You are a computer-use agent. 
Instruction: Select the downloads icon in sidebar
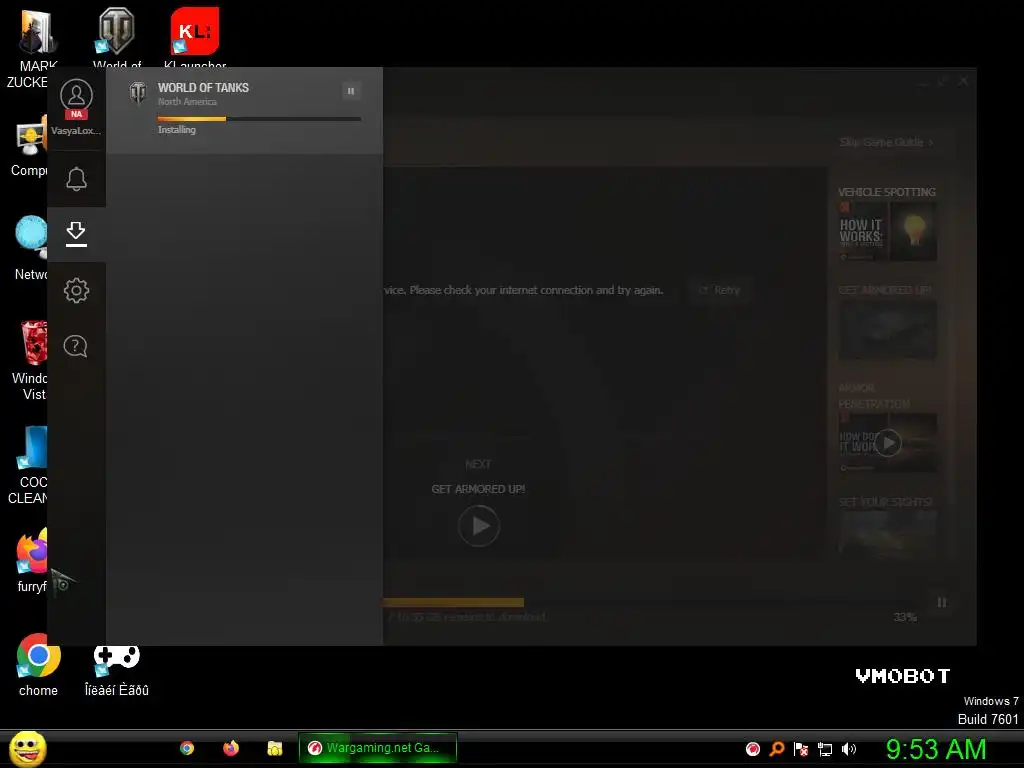(76, 234)
